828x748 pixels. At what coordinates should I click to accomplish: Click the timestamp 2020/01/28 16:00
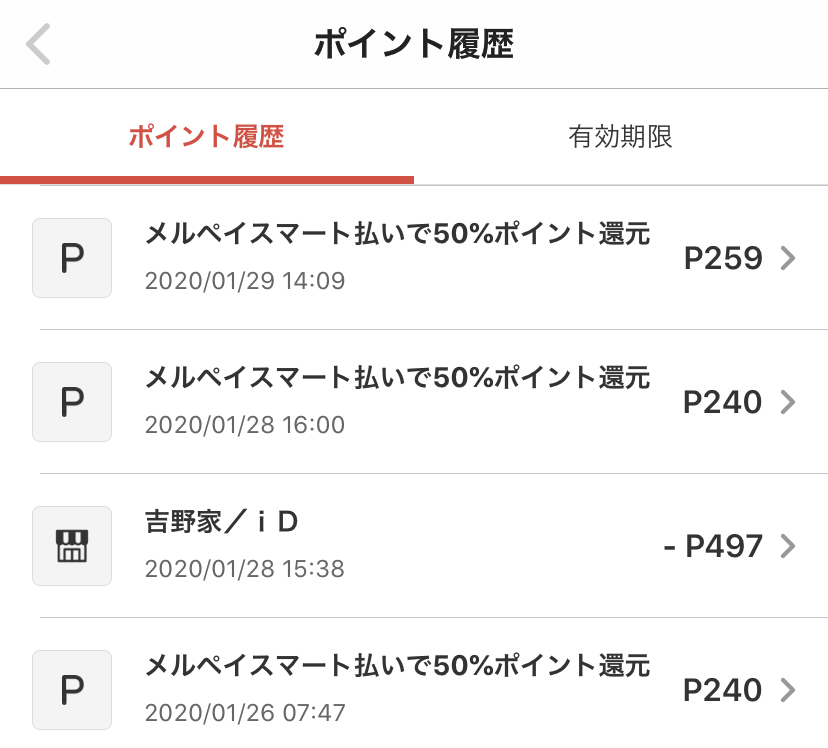click(x=245, y=425)
